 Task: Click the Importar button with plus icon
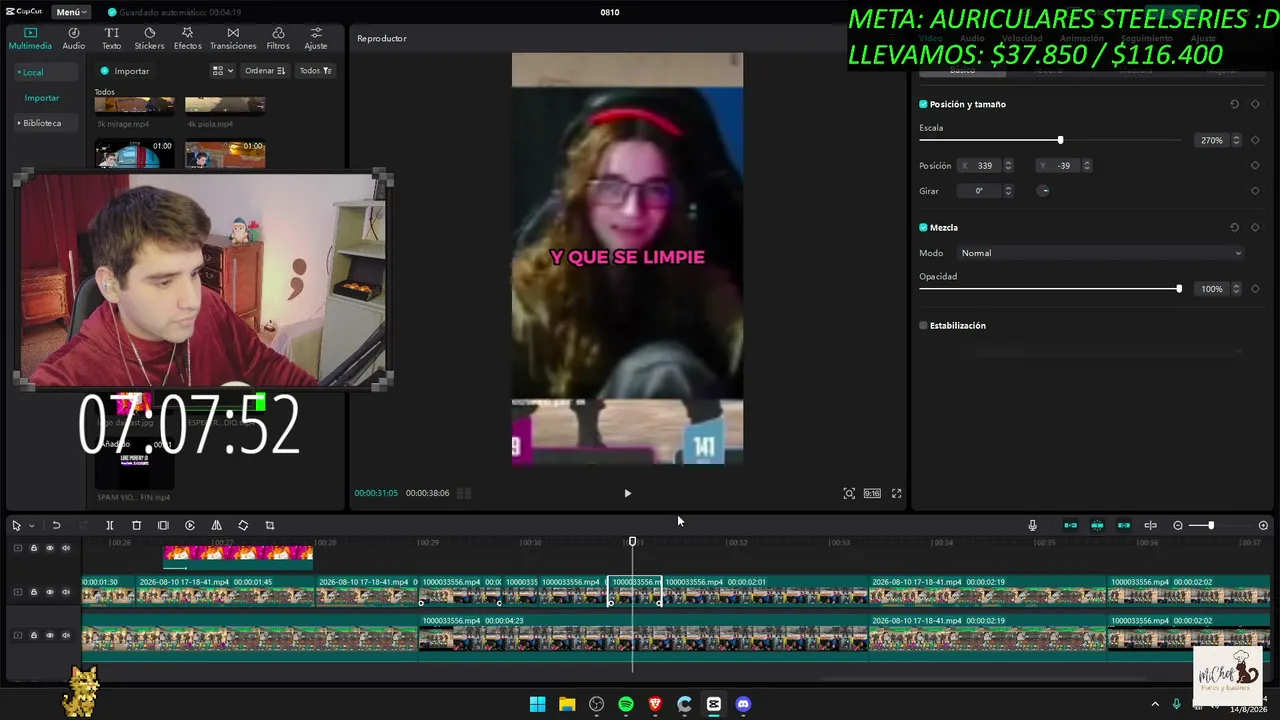click(x=125, y=71)
